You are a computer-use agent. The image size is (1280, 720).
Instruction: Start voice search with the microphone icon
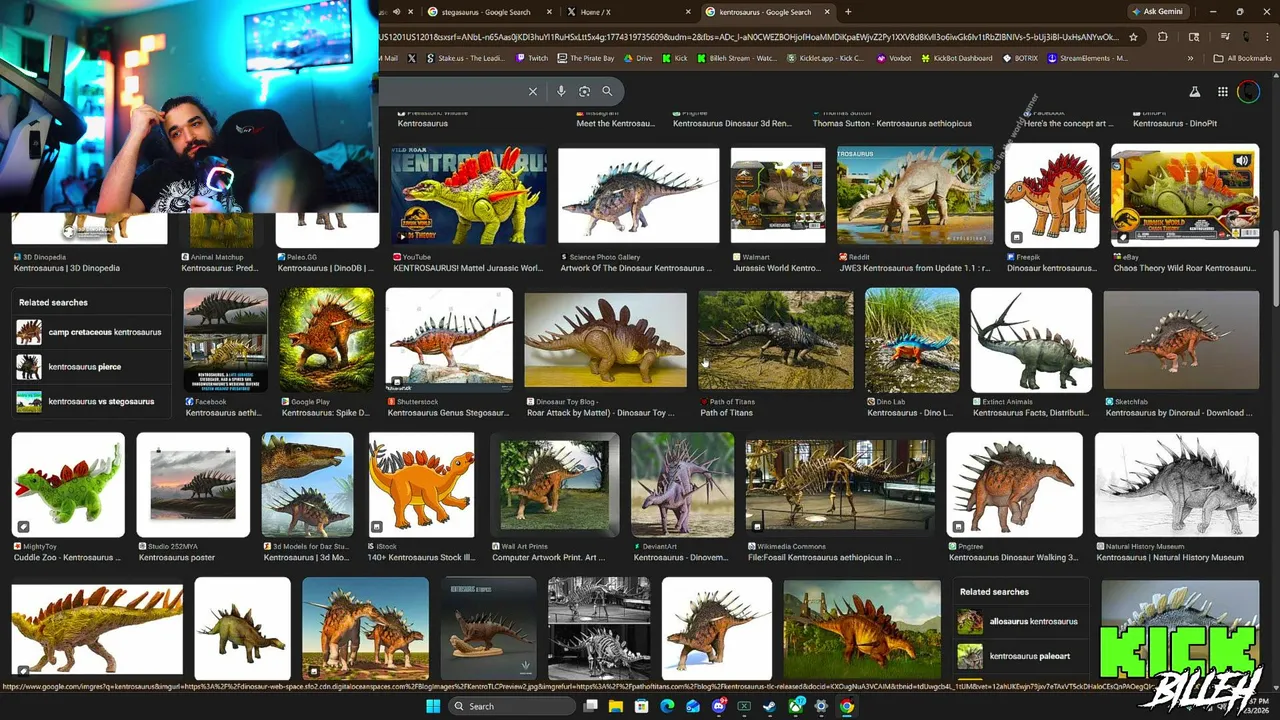(561, 91)
